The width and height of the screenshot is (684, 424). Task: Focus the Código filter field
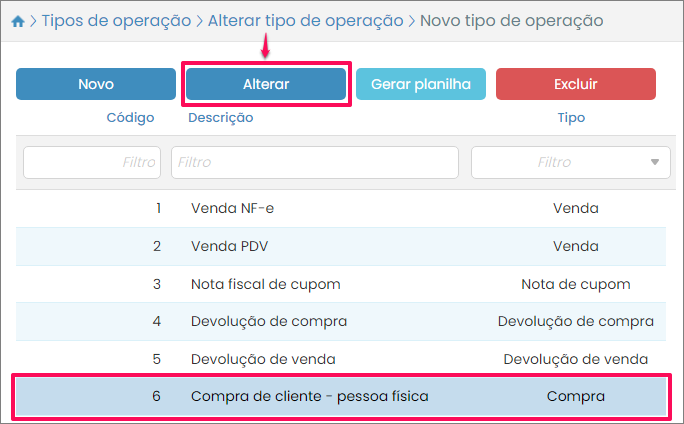[92, 162]
